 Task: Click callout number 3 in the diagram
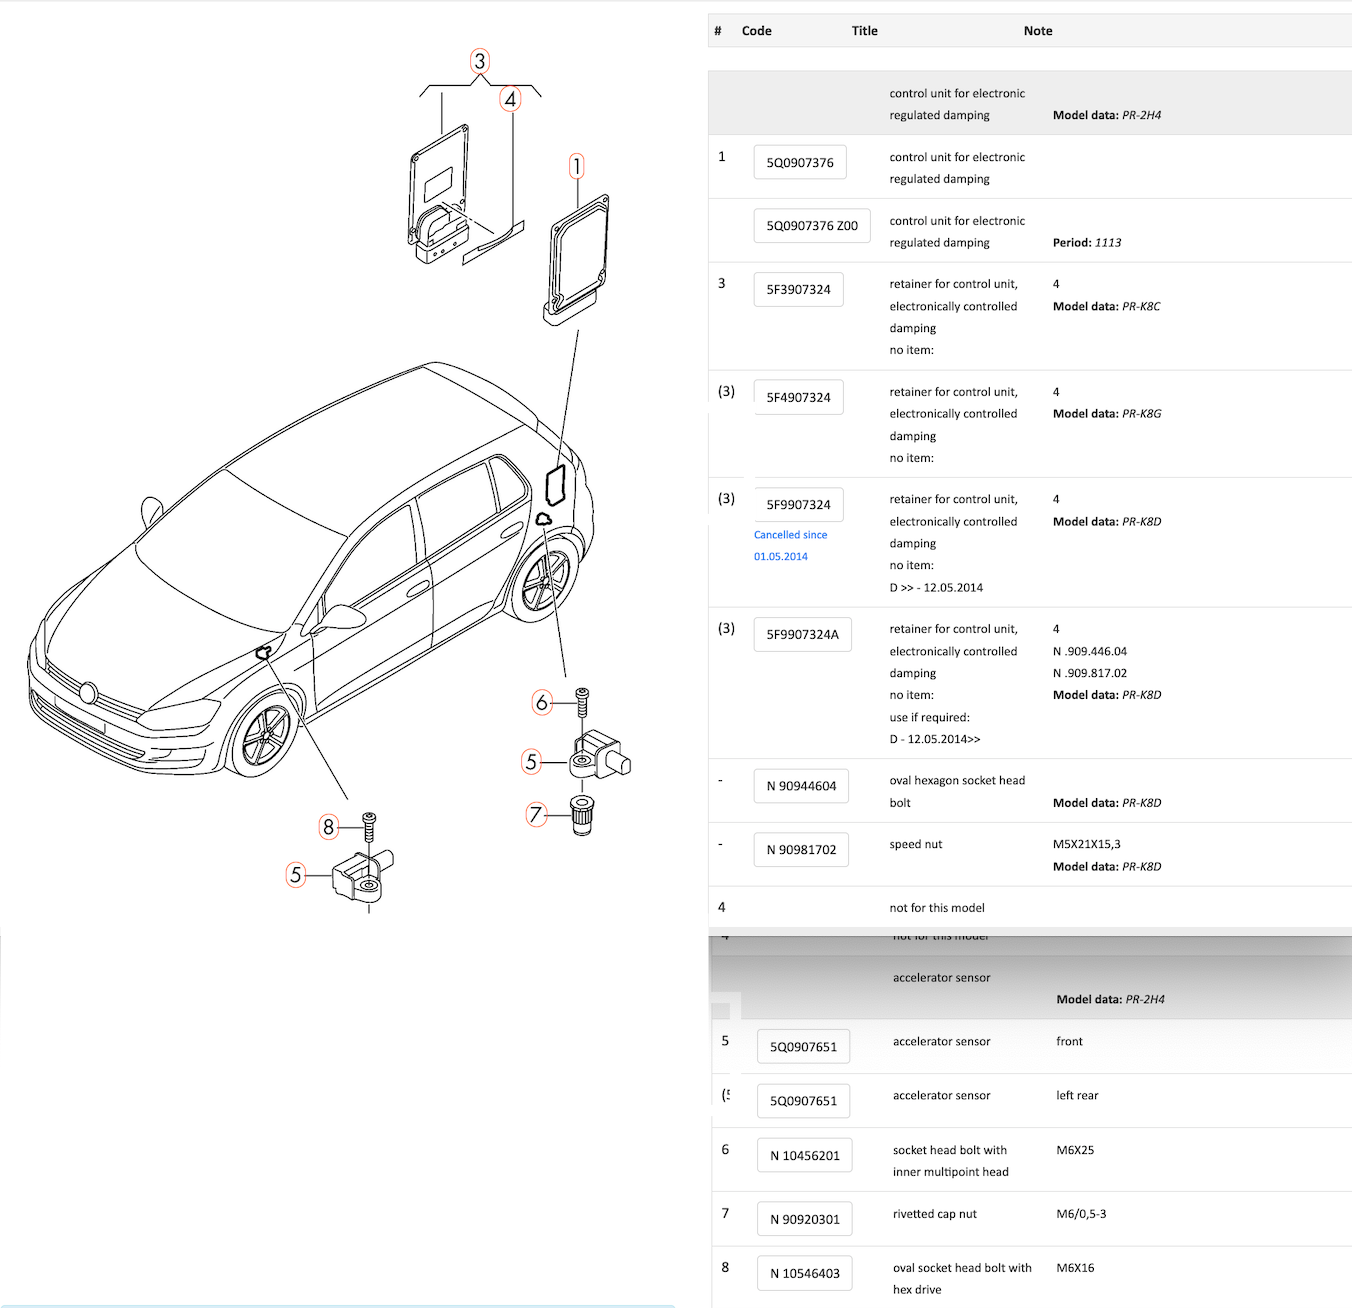coord(480,61)
